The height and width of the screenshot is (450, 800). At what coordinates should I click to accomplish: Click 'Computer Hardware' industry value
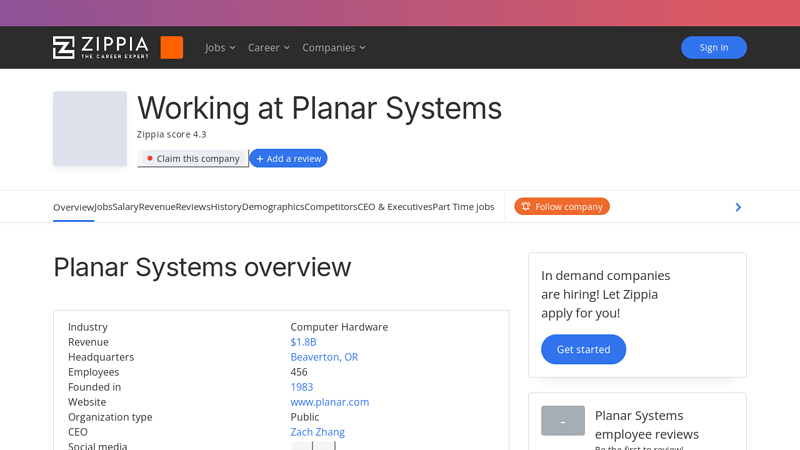pos(339,327)
